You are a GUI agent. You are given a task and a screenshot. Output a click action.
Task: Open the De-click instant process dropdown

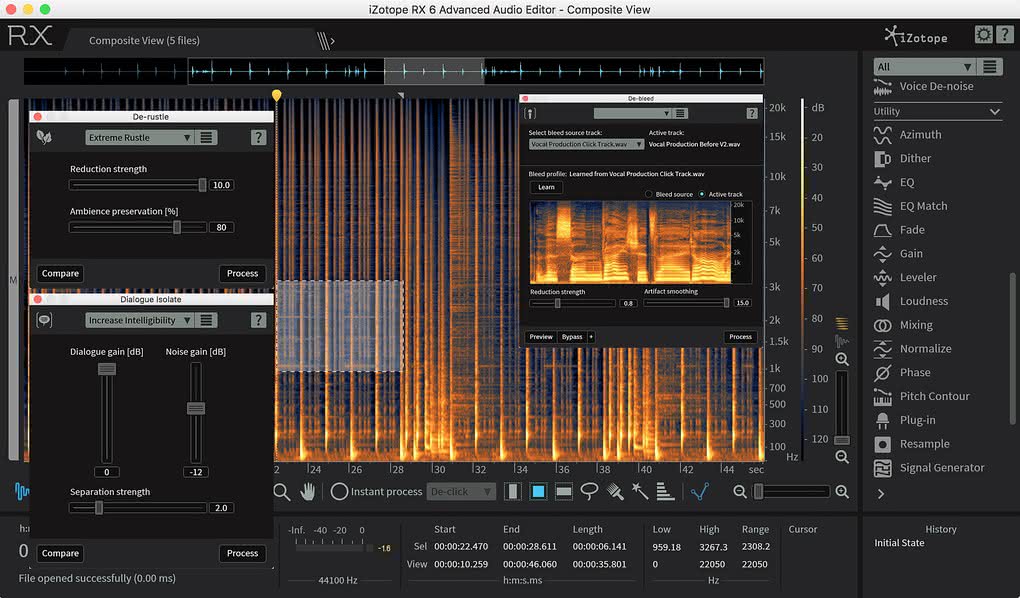461,492
